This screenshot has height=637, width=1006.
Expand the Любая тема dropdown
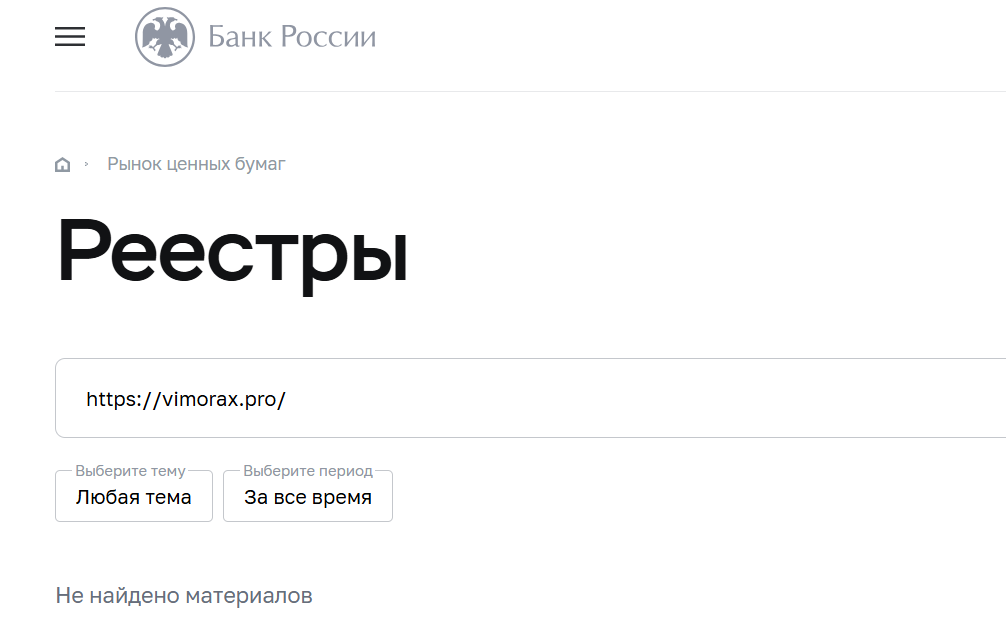[134, 497]
